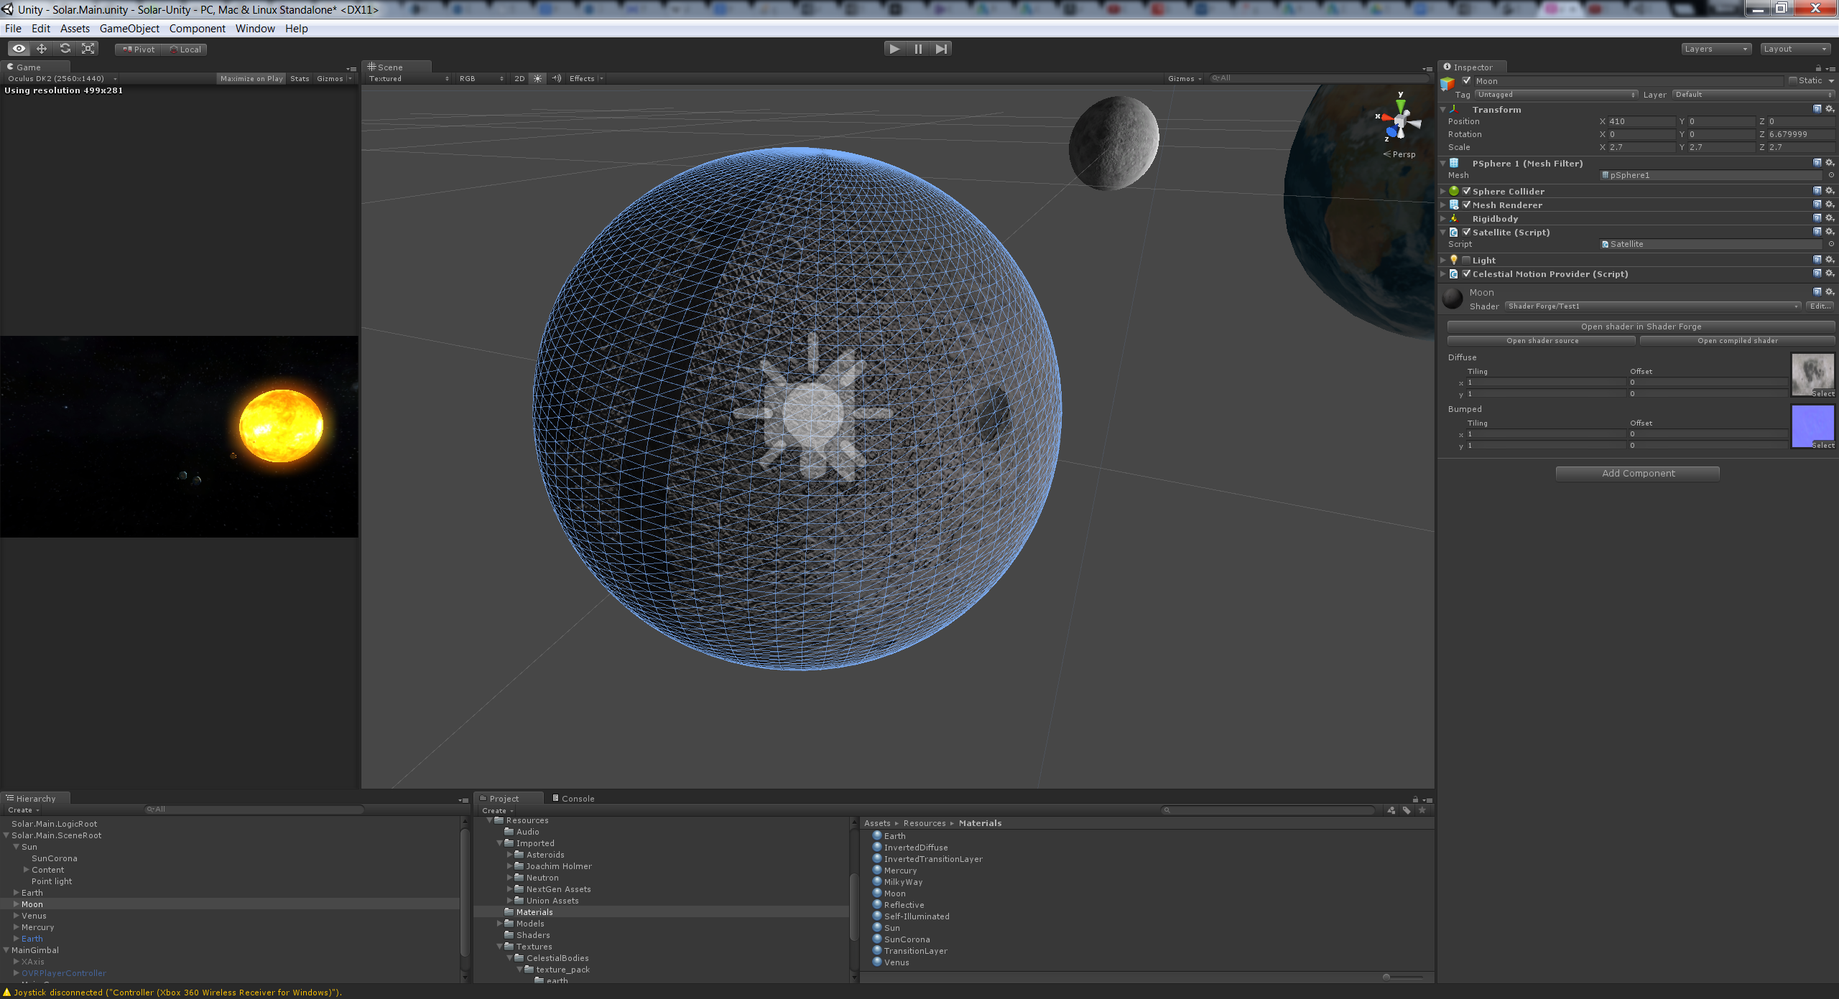Image resolution: width=1839 pixels, height=999 pixels.
Task: Open Transform component gear settings
Action: point(1830,109)
